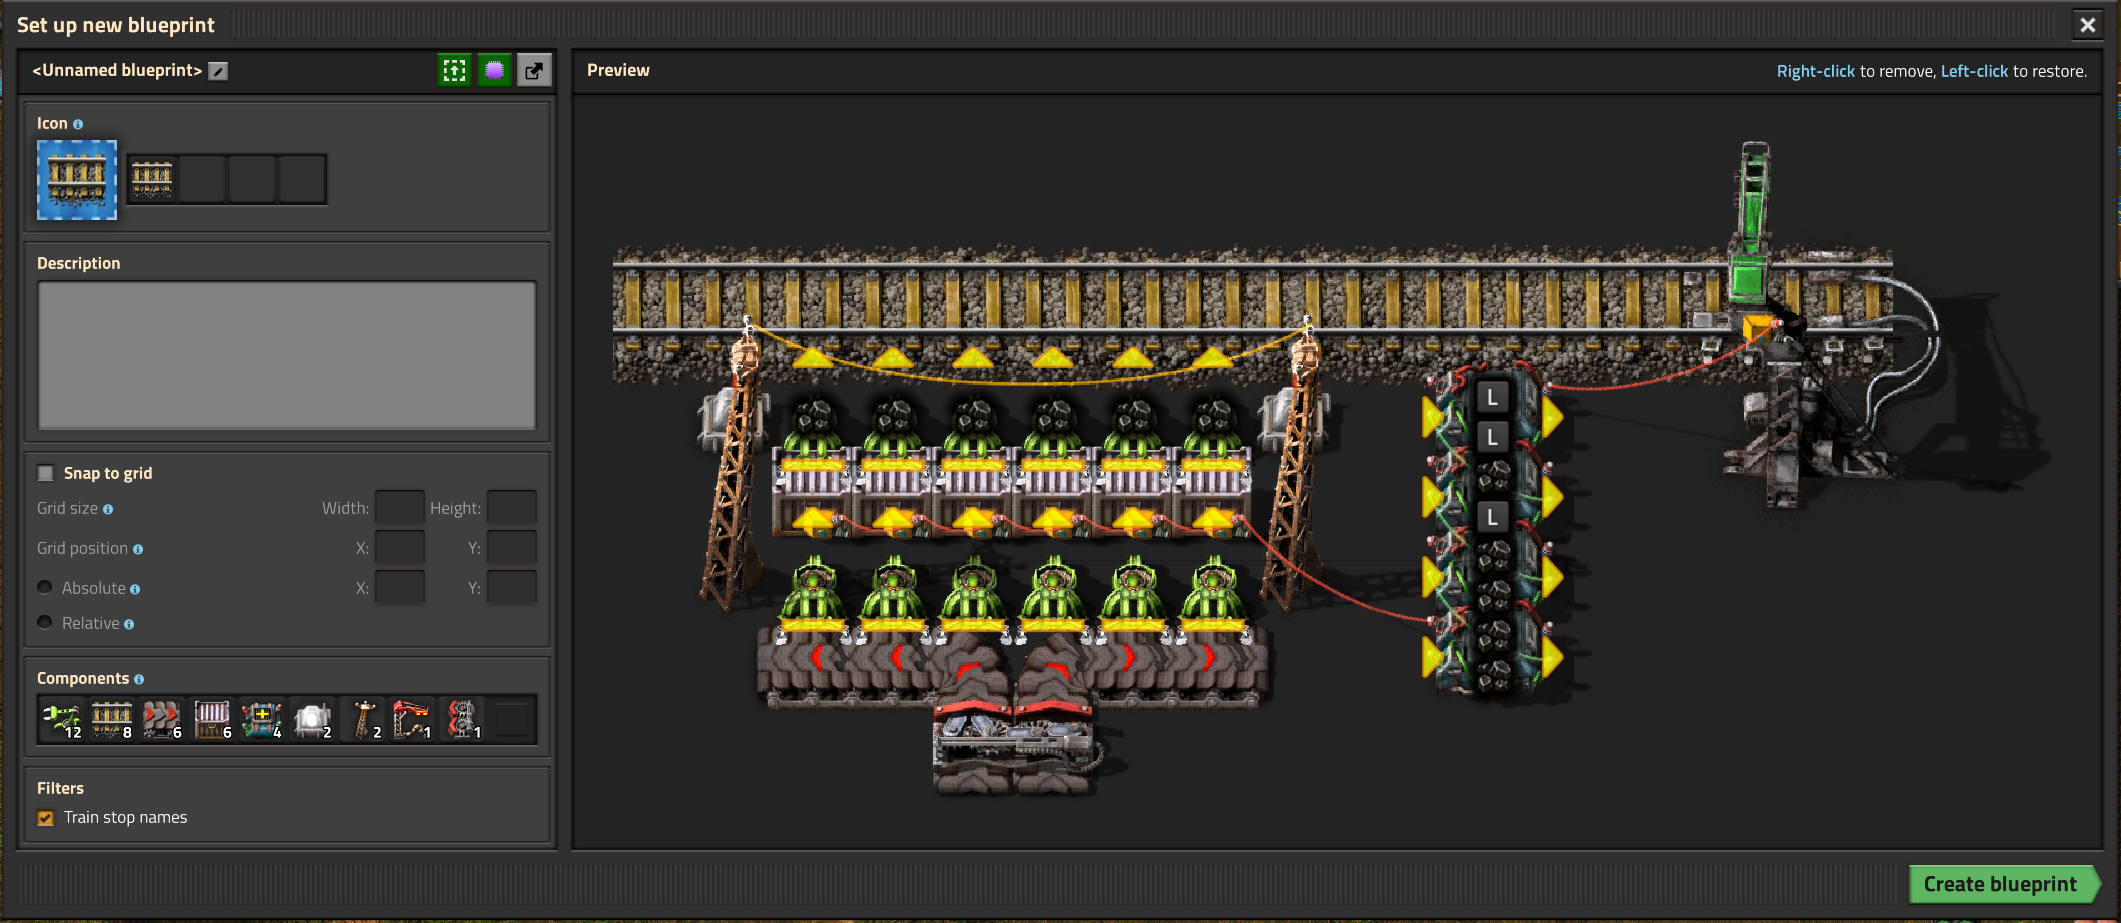Select the fourth empty icon slot
The height and width of the screenshot is (923, 2121).
tap(302, 180)
